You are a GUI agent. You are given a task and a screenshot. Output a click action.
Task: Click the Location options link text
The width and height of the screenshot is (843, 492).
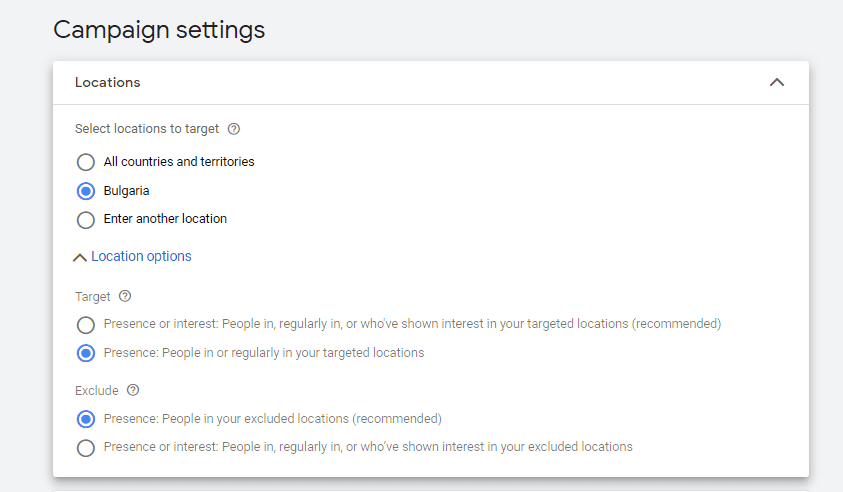coord(141,256)
